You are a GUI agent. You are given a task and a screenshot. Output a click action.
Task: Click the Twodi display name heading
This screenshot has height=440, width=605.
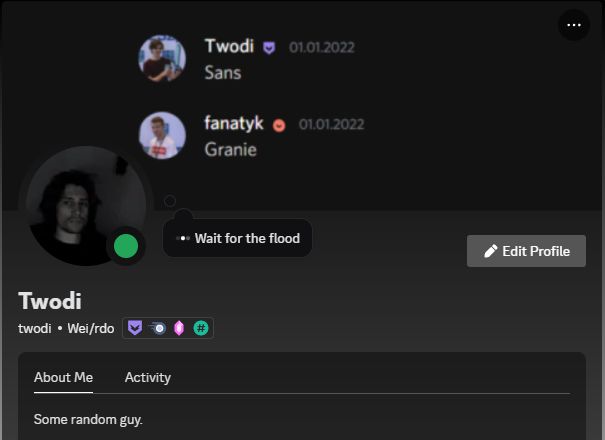(x=50, y=301)
